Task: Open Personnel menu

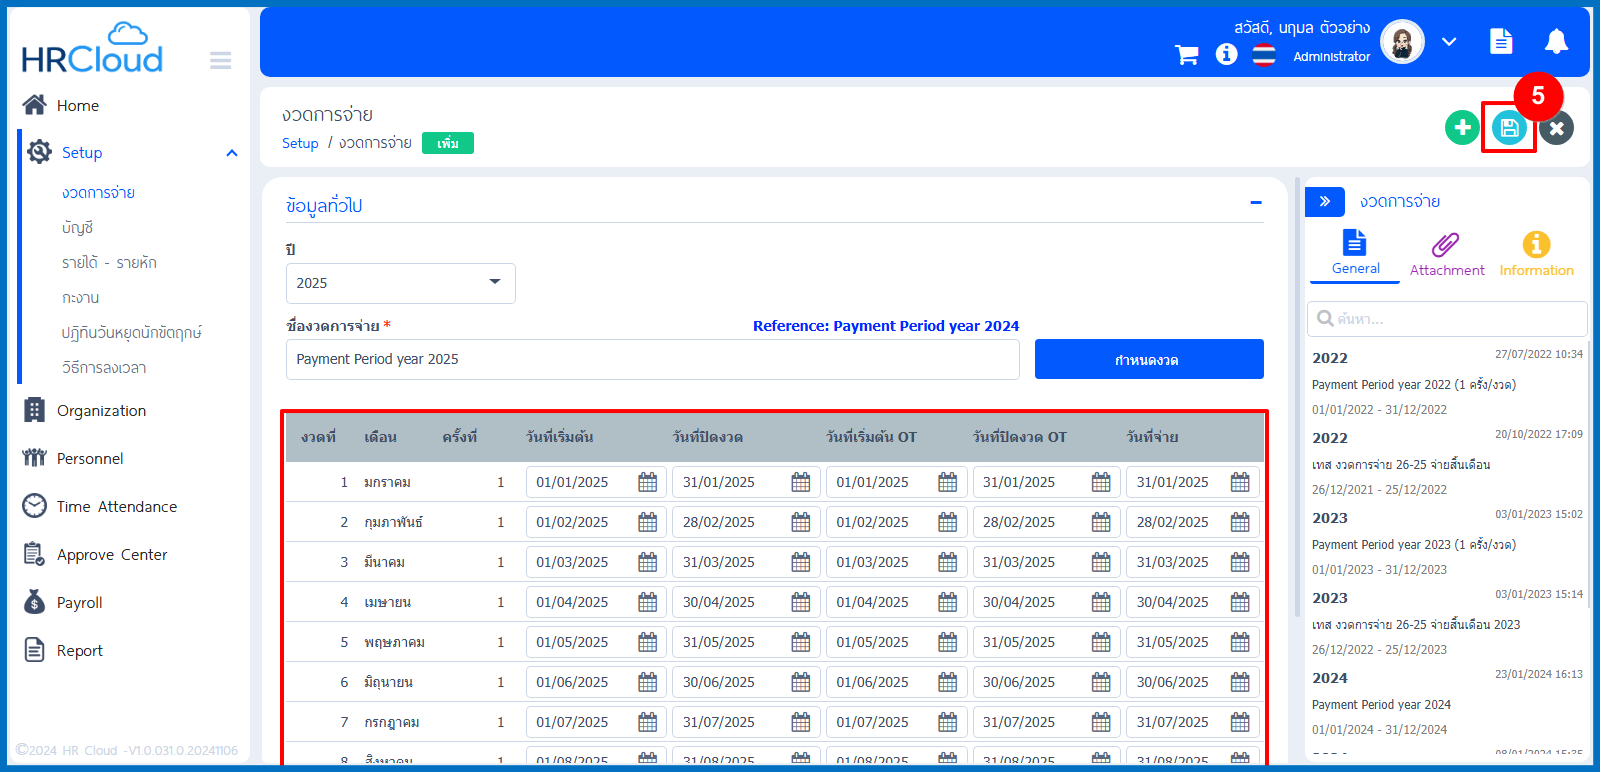Action: [73, 459]
